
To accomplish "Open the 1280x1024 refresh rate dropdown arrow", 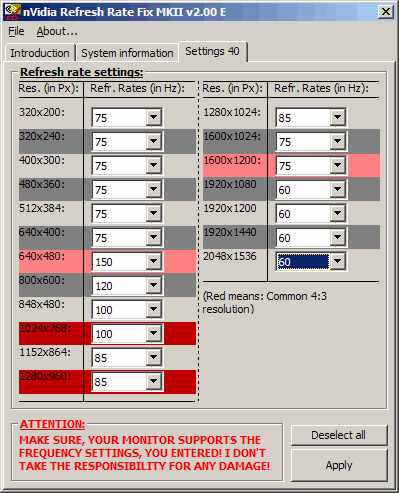I will click(338, 117).
